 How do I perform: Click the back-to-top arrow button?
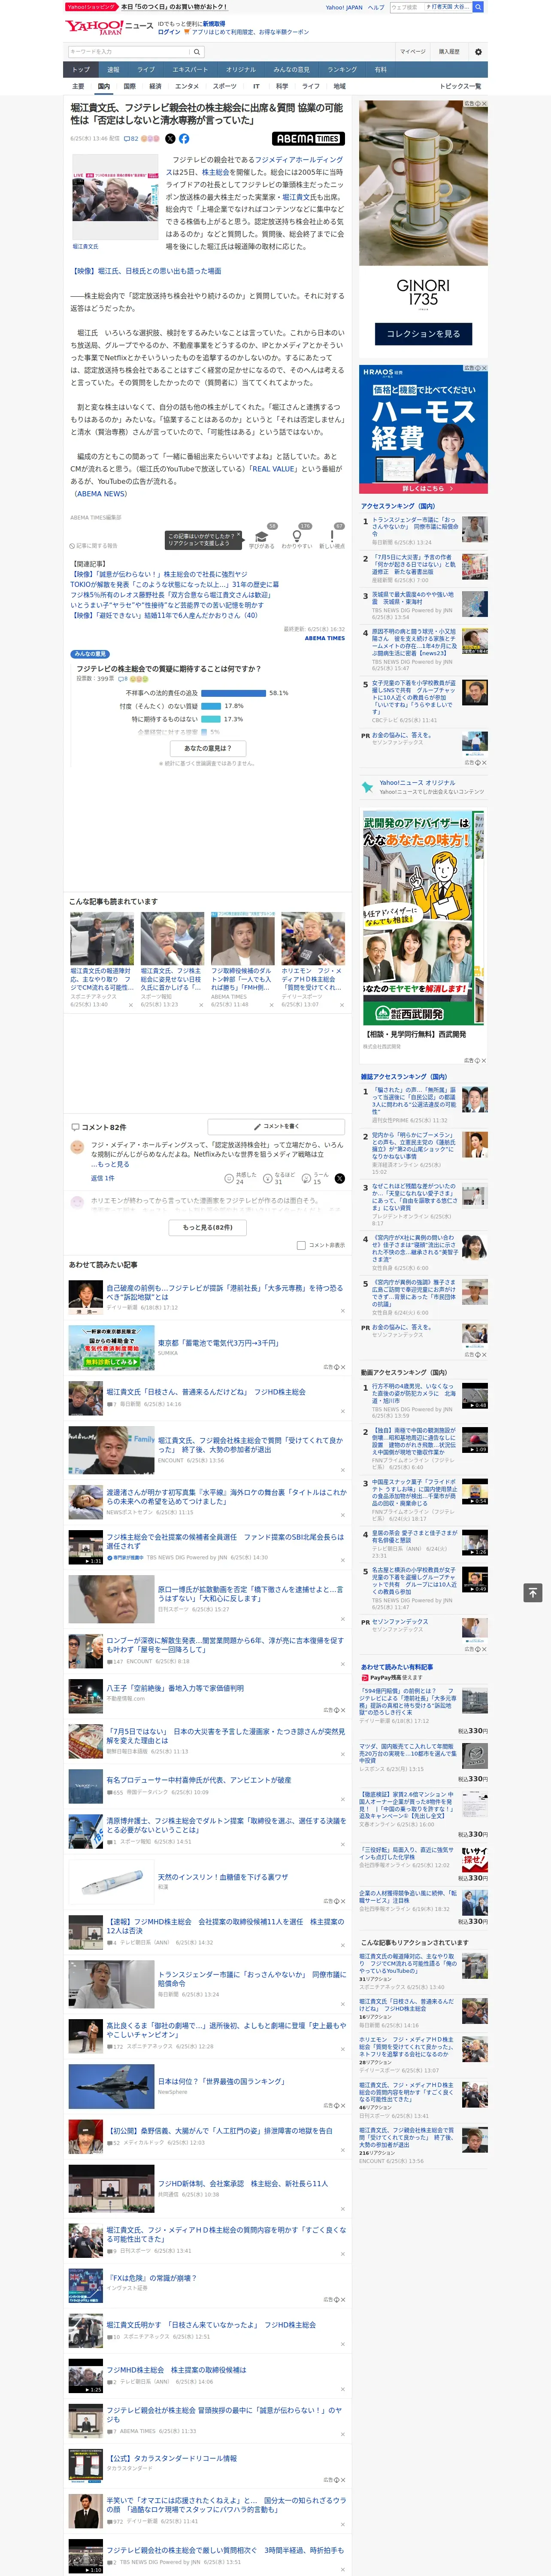pos(533,1592)
